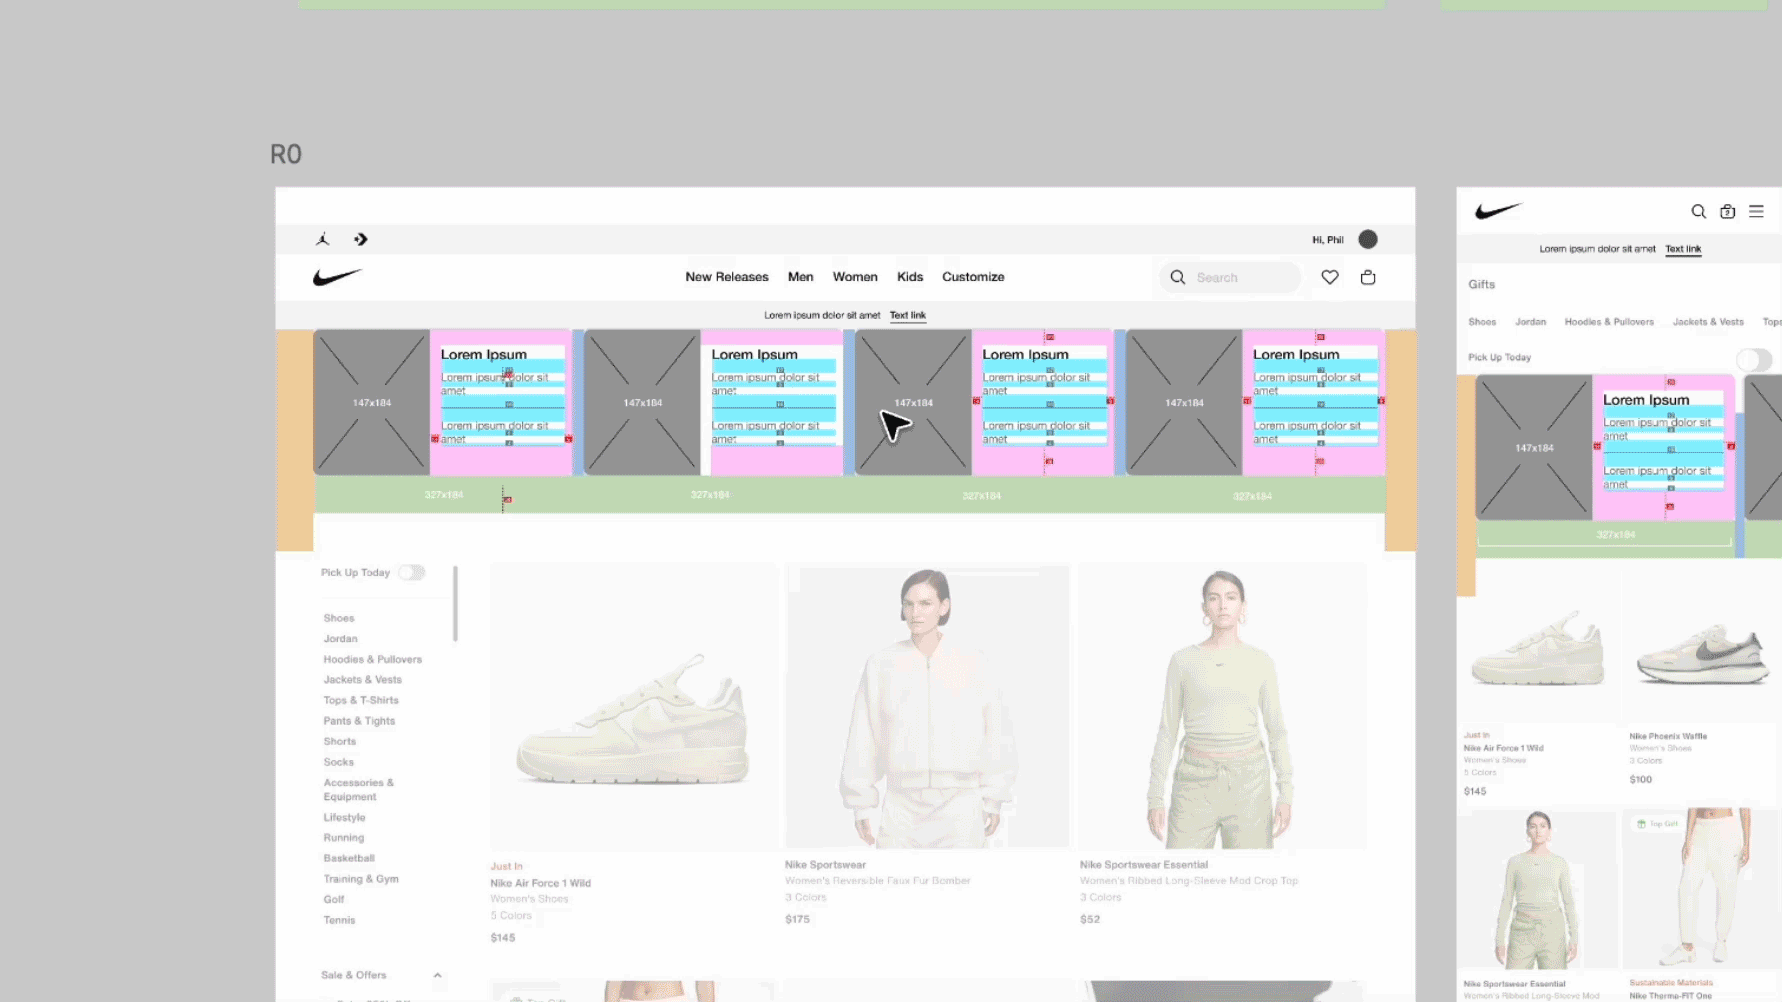
Task: Click Golf in the sidebar
Action: pos(334,900)
